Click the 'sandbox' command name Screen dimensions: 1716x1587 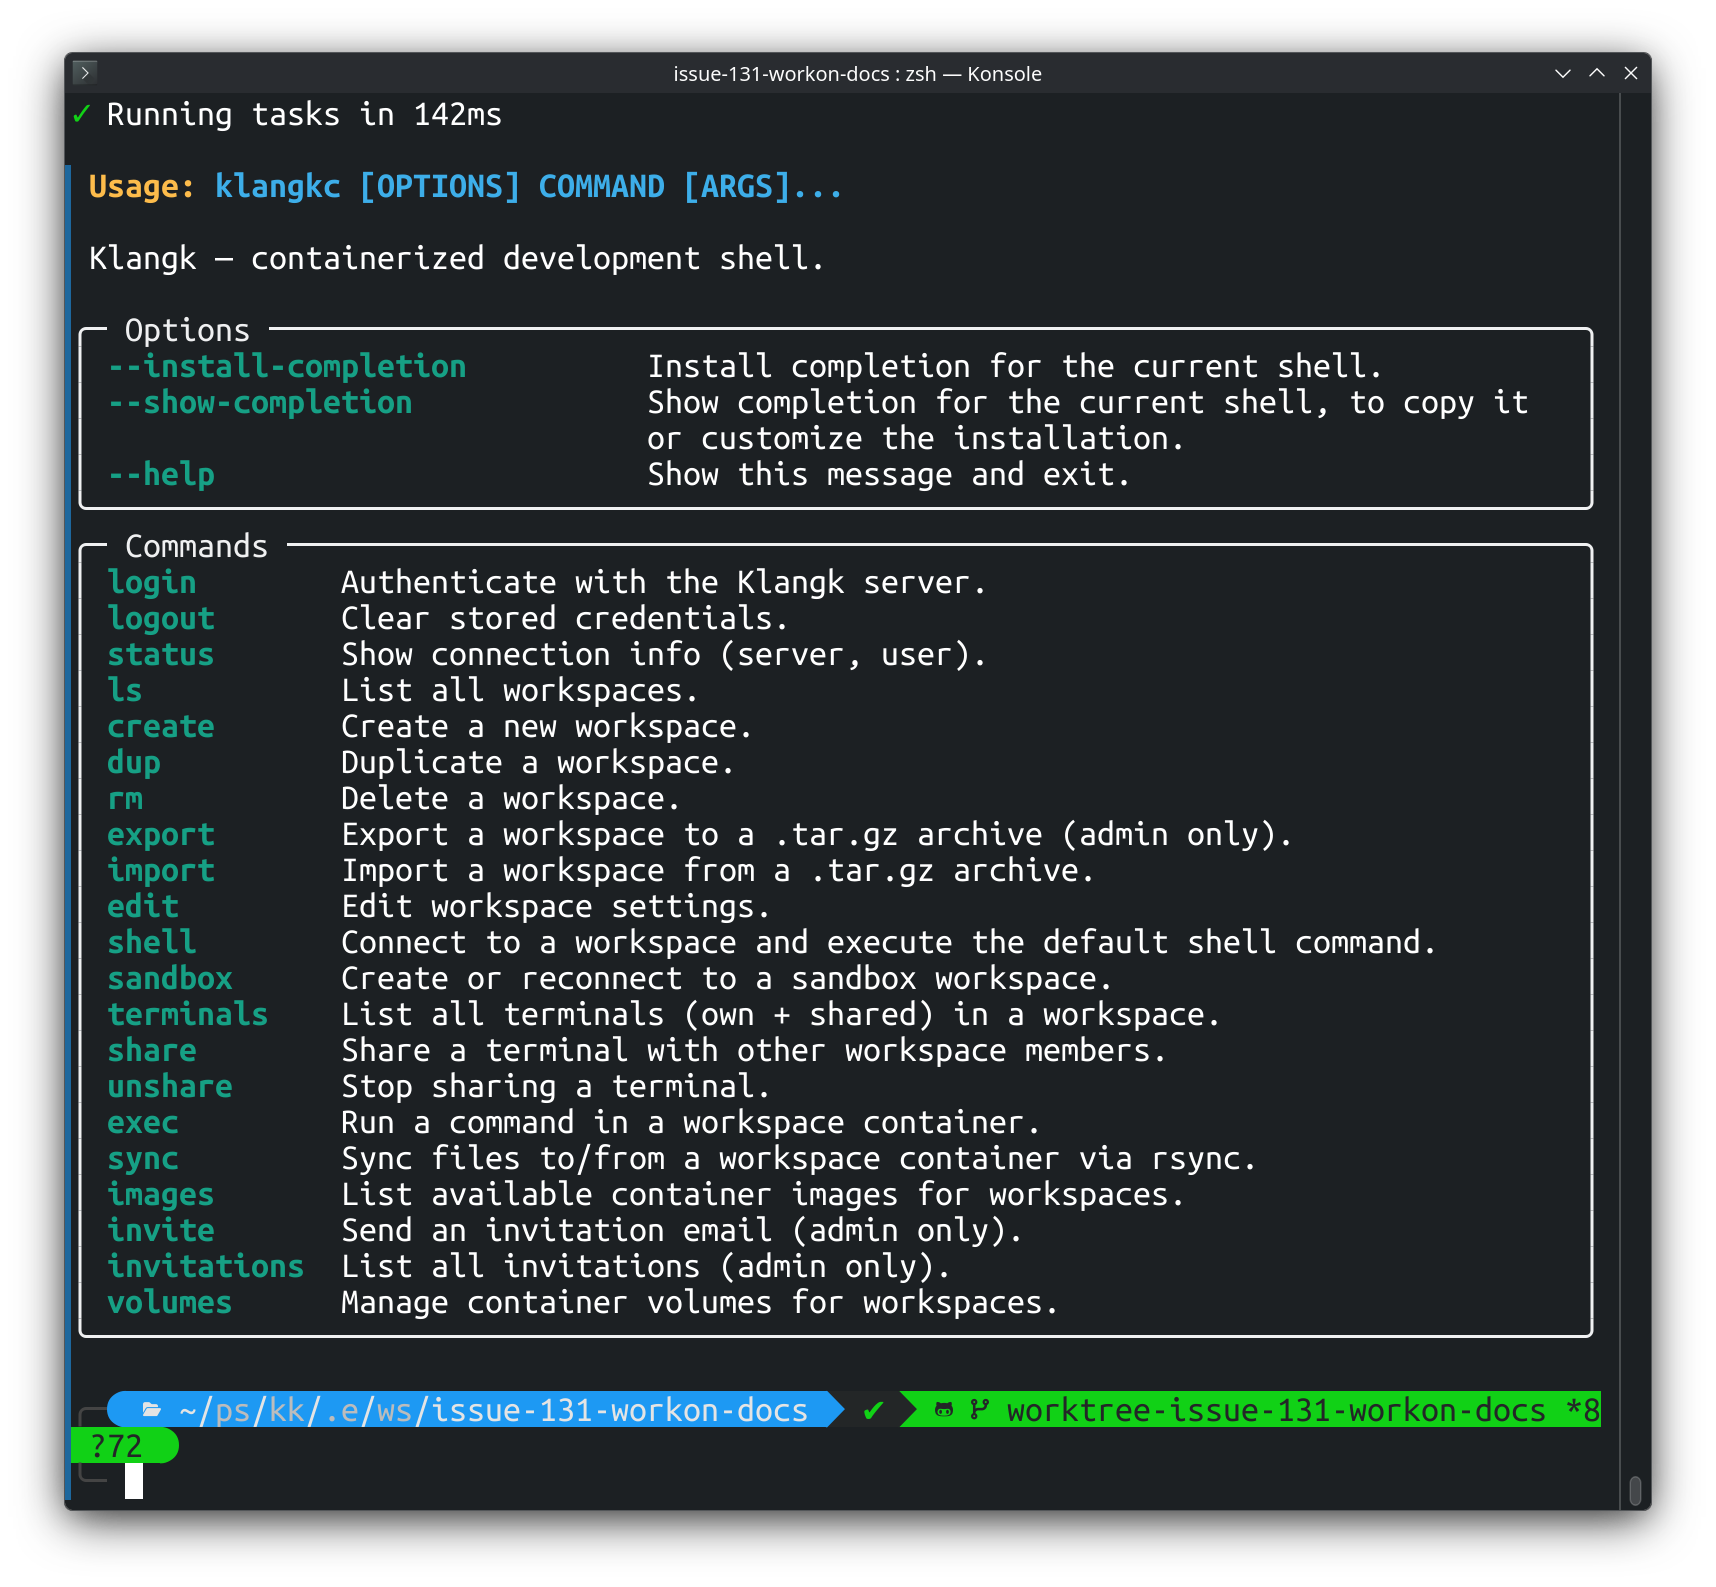pos(170,978)
